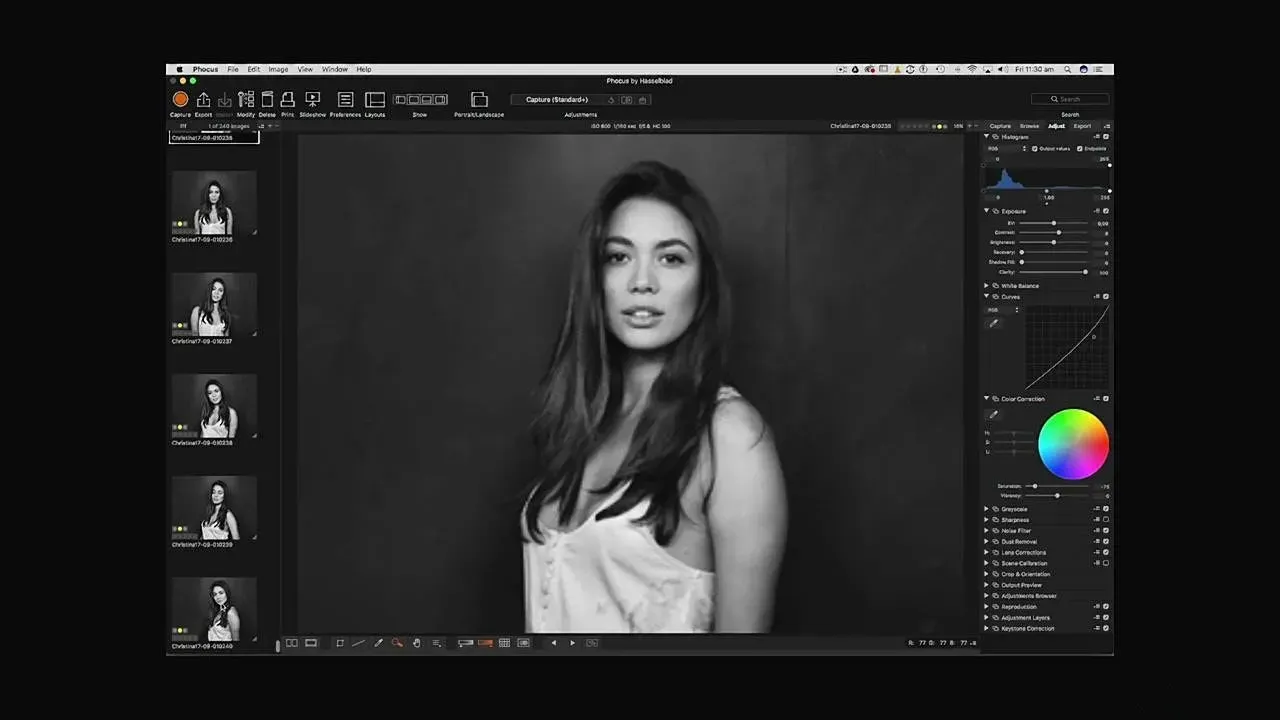Click the Wi-Fi icon in menu bar
This screenshot has height=720, width=1280.
(971, 69)
